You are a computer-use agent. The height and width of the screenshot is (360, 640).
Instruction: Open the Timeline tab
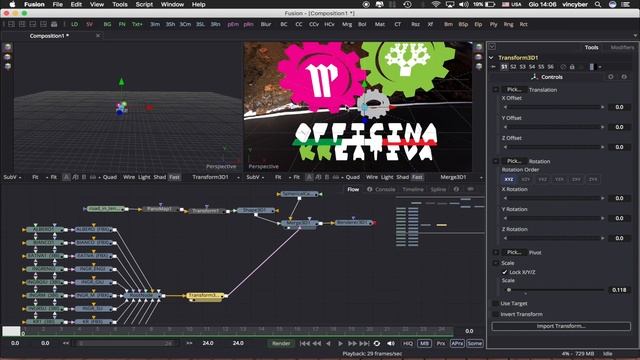click(413, 189)
